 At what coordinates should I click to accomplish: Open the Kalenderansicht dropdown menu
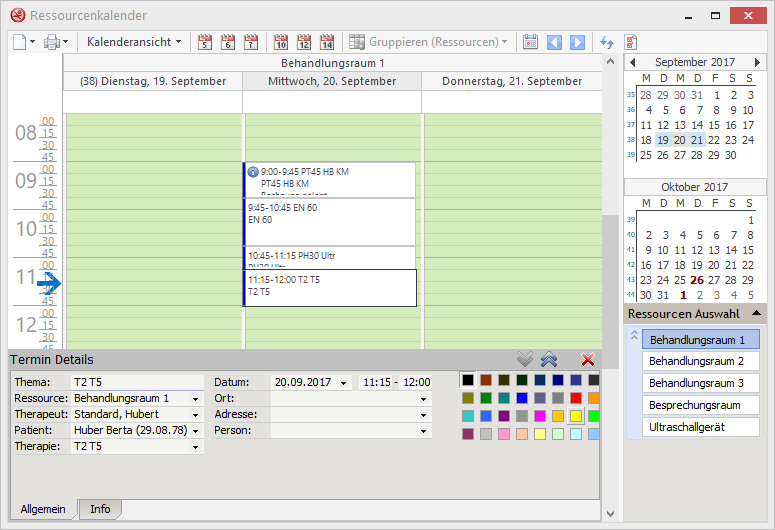tap(134, 42)
